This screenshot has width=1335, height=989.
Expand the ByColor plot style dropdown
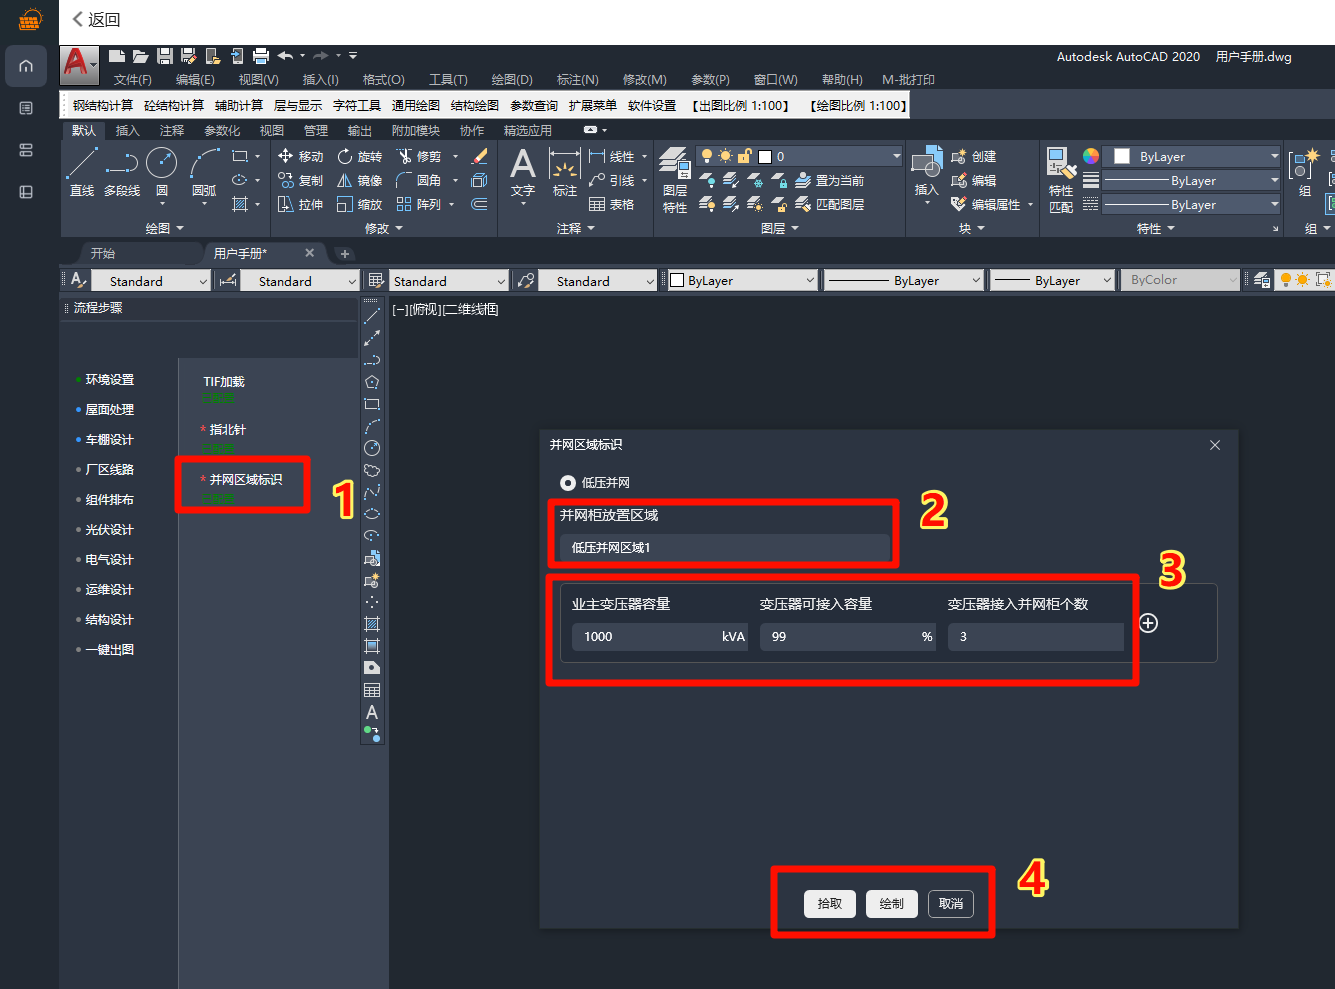coord(1180,280)
